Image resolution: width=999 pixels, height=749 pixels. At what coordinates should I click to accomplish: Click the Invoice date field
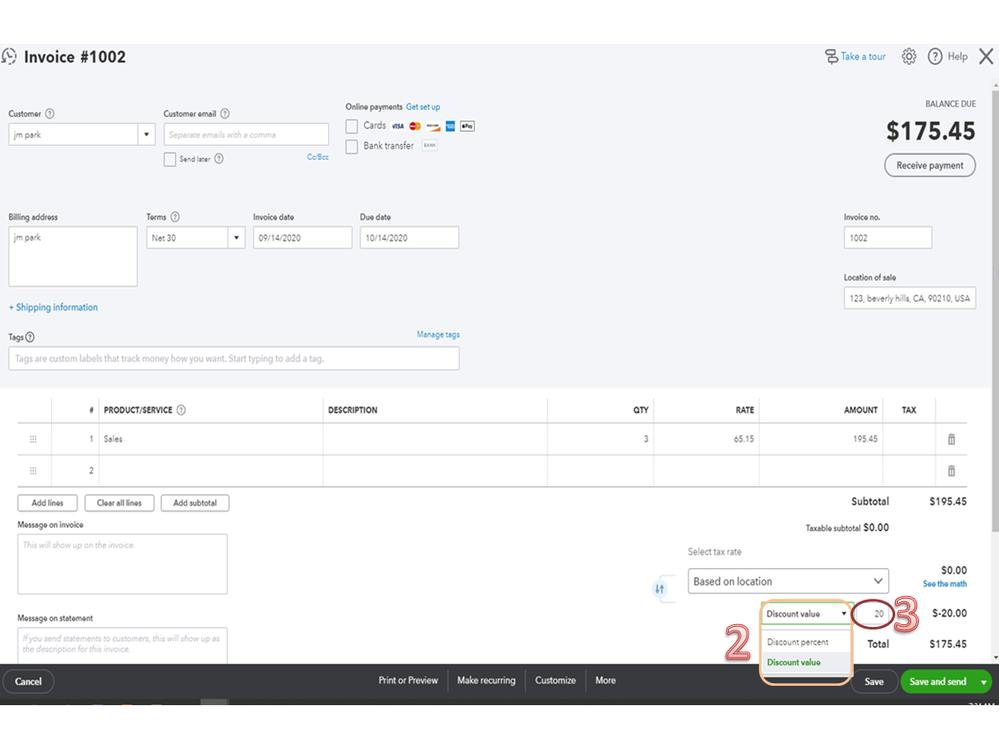[x=302, y=238]
